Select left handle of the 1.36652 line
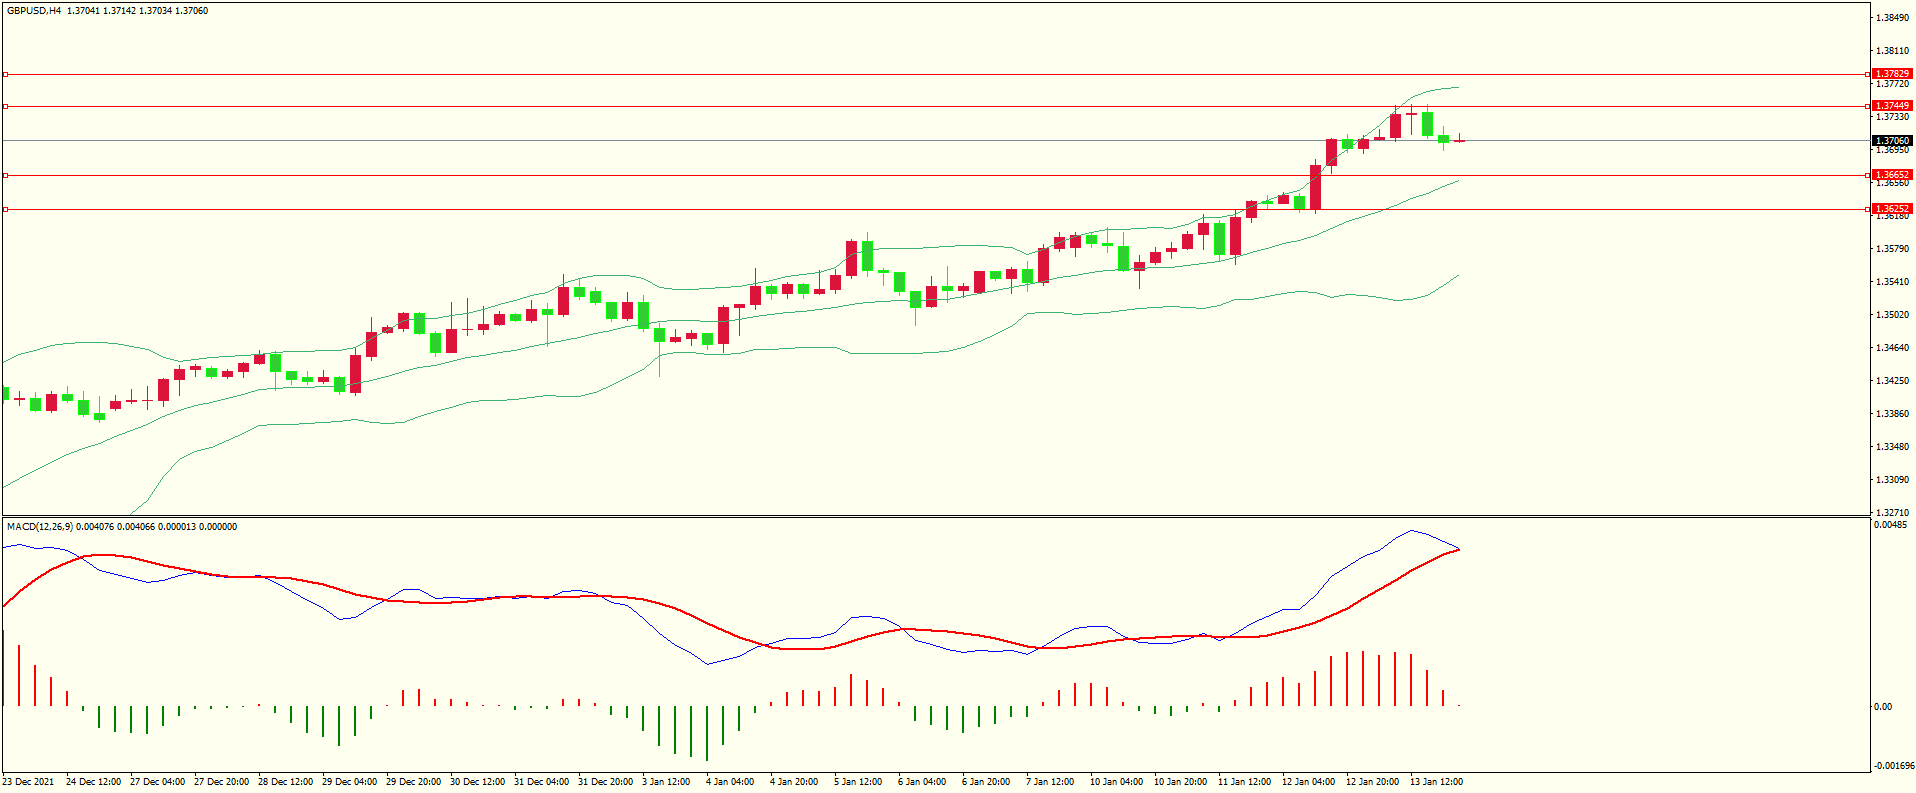 tap(6, 175)
